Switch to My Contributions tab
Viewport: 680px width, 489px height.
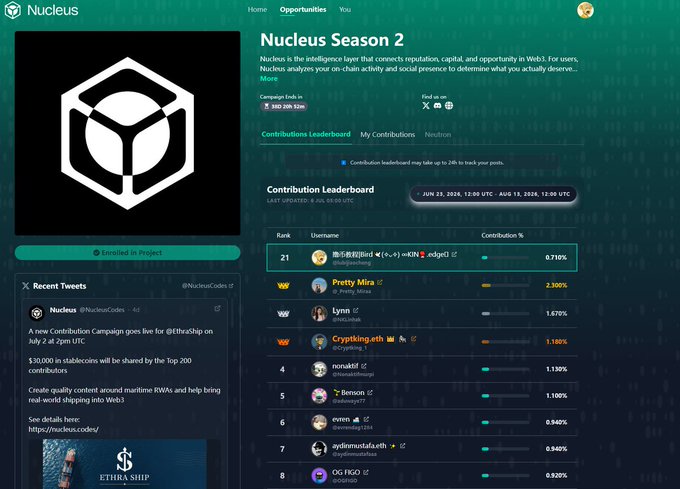387,135
